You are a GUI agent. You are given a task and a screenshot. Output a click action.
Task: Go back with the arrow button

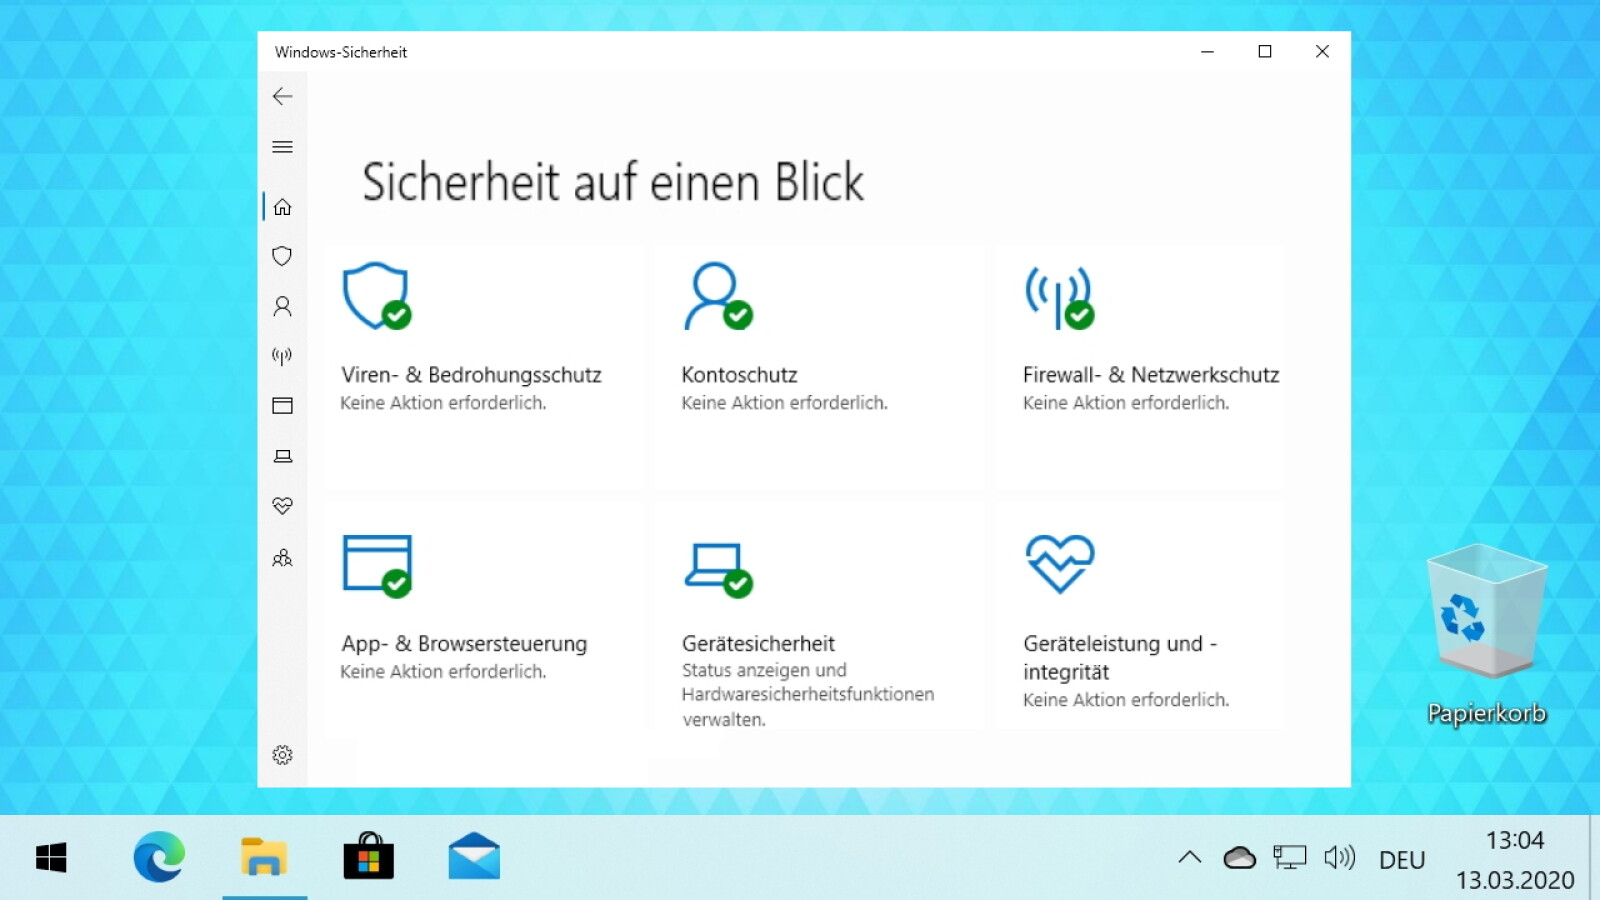(x=282, y=96)
